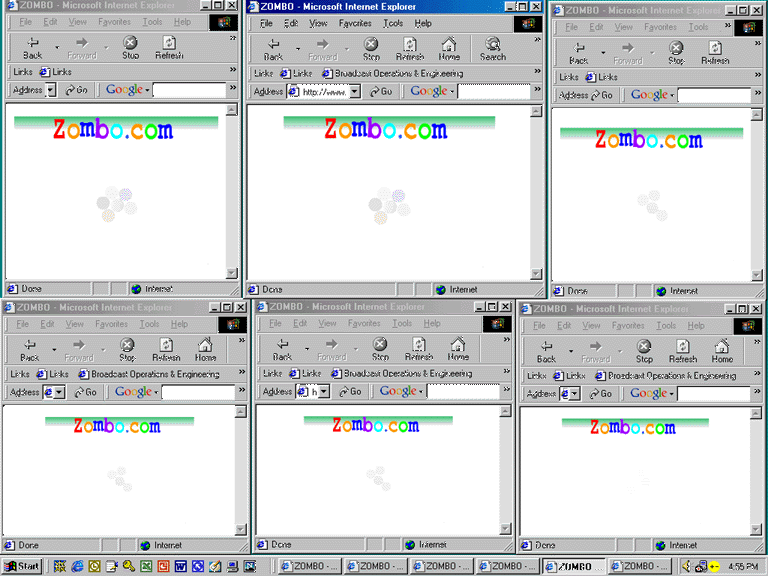
Task: Click Stop in the top-right ZOMBO window
Action: 676,53
